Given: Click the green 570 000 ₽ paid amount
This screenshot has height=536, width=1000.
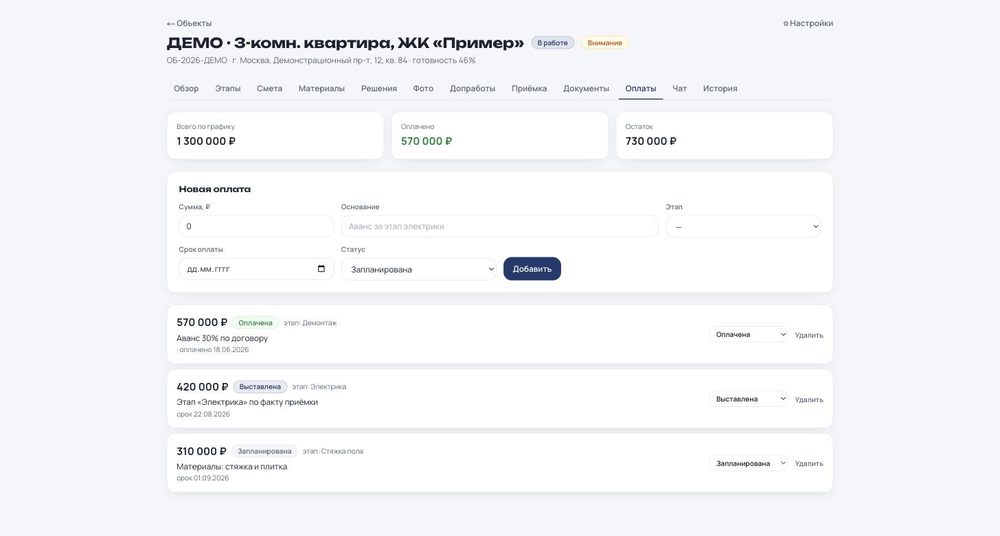Looking at the screenshot, I should [x=427, y=141].
